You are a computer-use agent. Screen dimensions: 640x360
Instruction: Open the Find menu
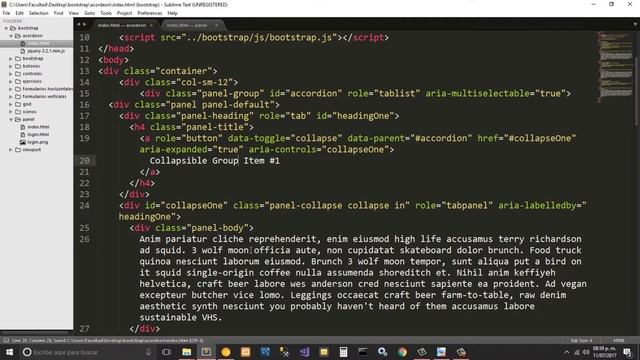[58, 13]
